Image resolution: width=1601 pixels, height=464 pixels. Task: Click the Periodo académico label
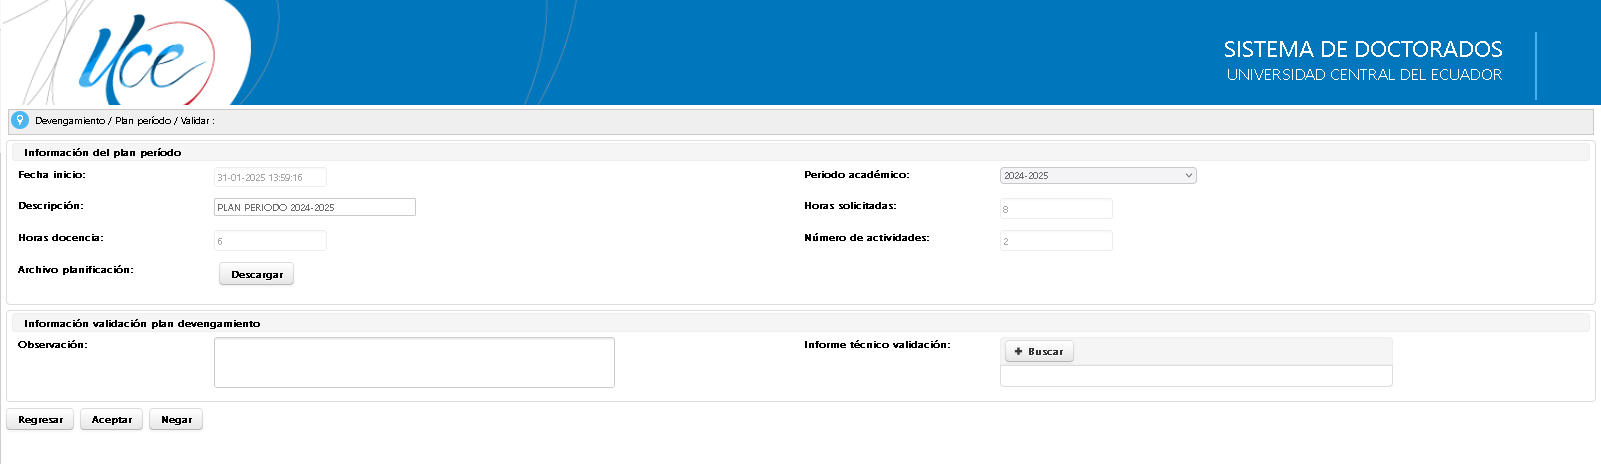click(x=857, y=175)
